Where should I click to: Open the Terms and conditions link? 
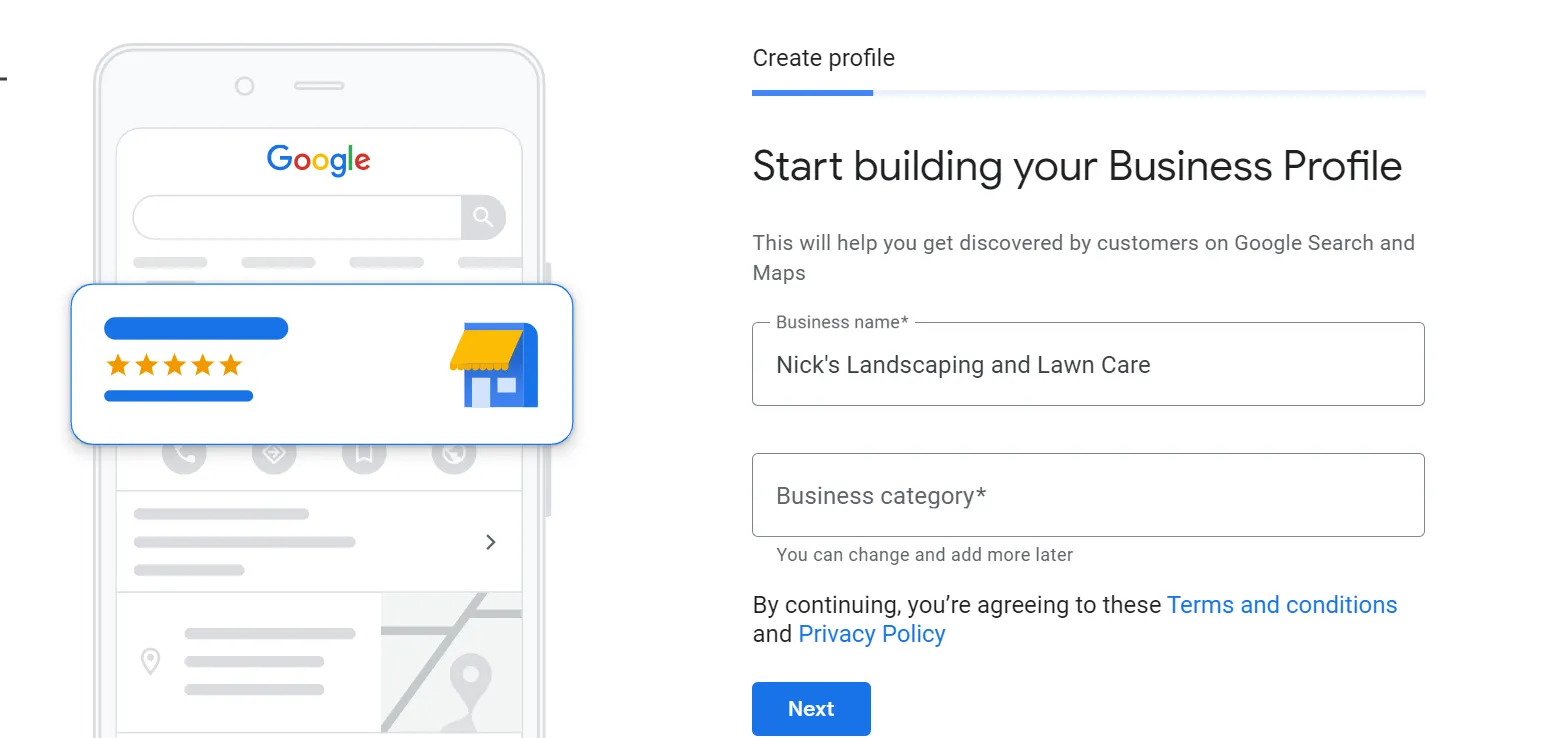[1282, 605]
